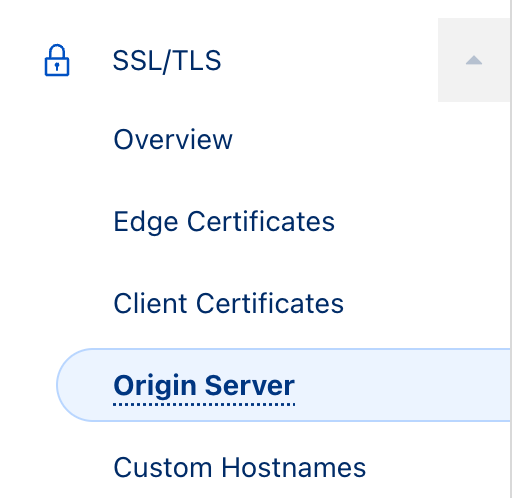
Task: Open Client Certificates settings
Action: point(228,303)
